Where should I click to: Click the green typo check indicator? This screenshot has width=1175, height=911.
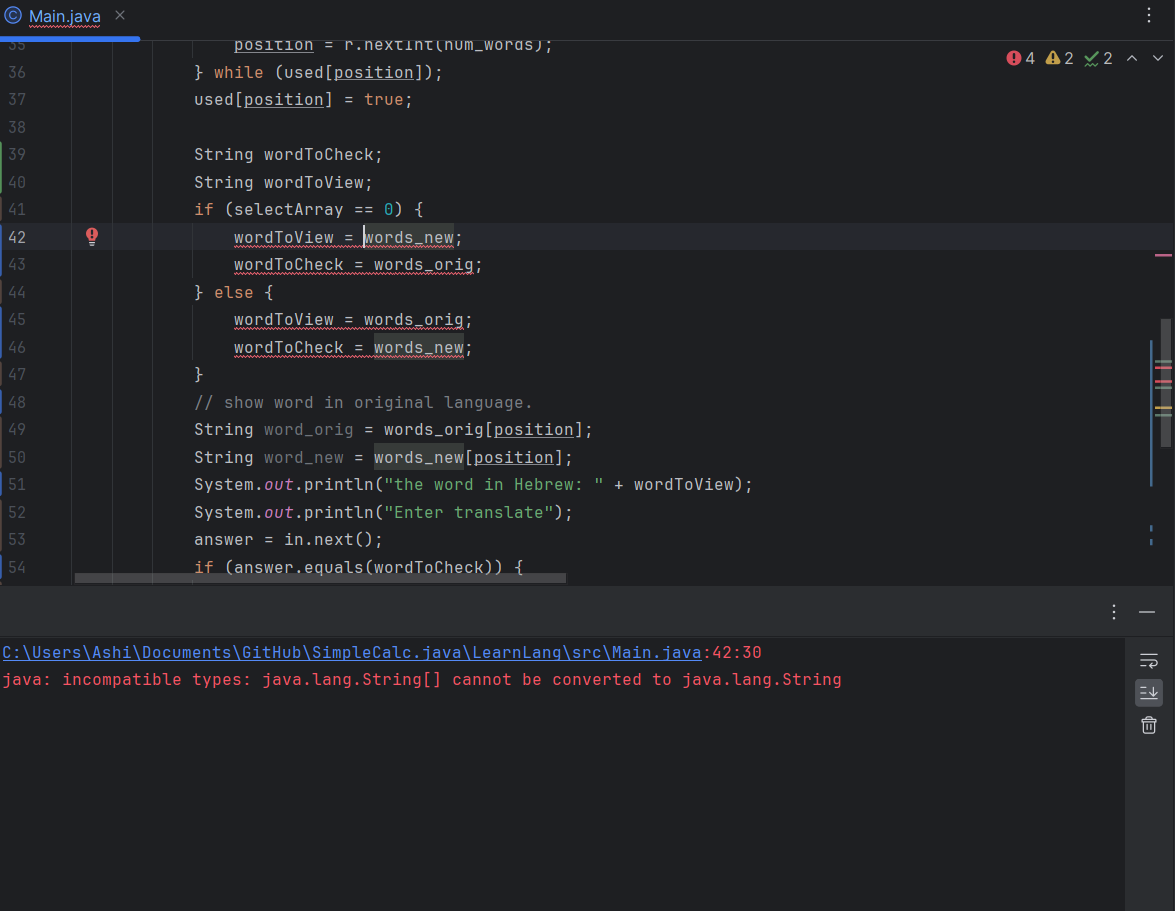(1099, 59)
